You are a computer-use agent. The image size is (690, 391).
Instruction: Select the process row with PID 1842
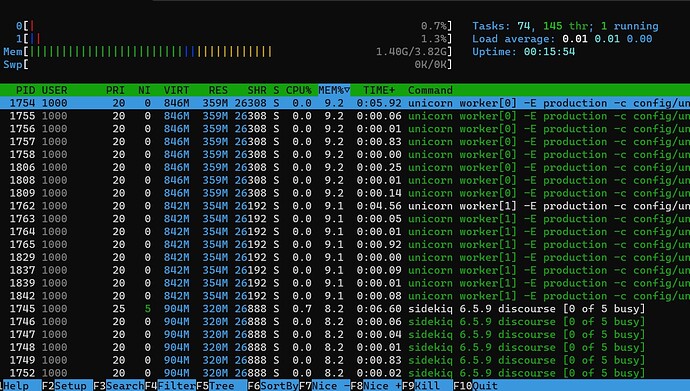tap(345, 296)
